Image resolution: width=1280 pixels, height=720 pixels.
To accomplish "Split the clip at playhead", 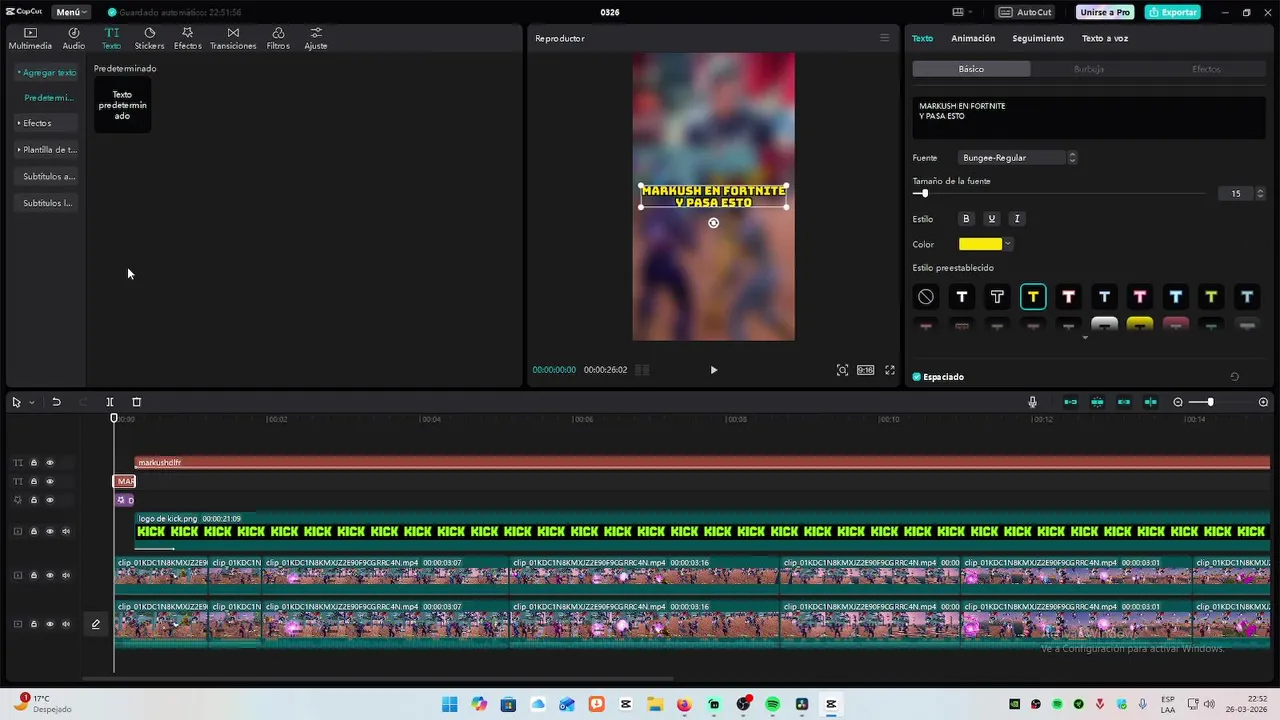I will click(x=110, y=402).
